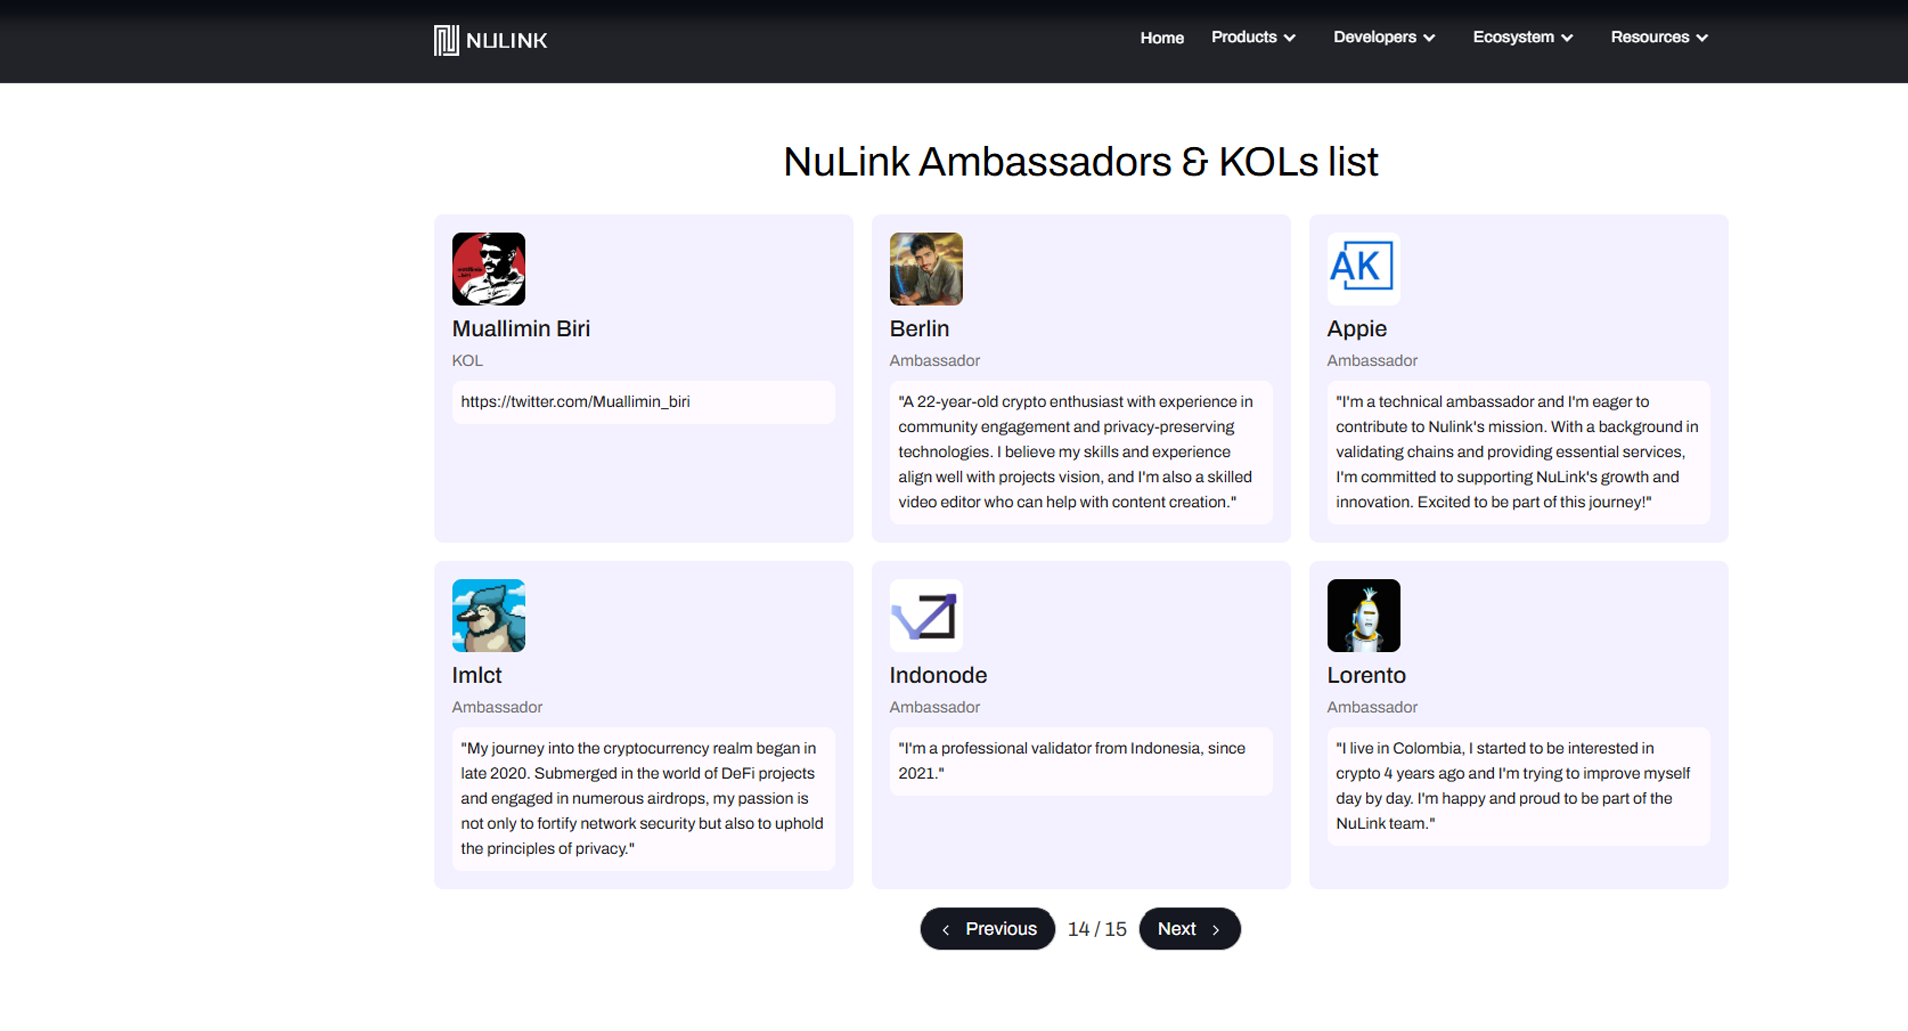
Task: Click the NuLink Ambassadors & KOLs list title
Action: click(1080, 162)
